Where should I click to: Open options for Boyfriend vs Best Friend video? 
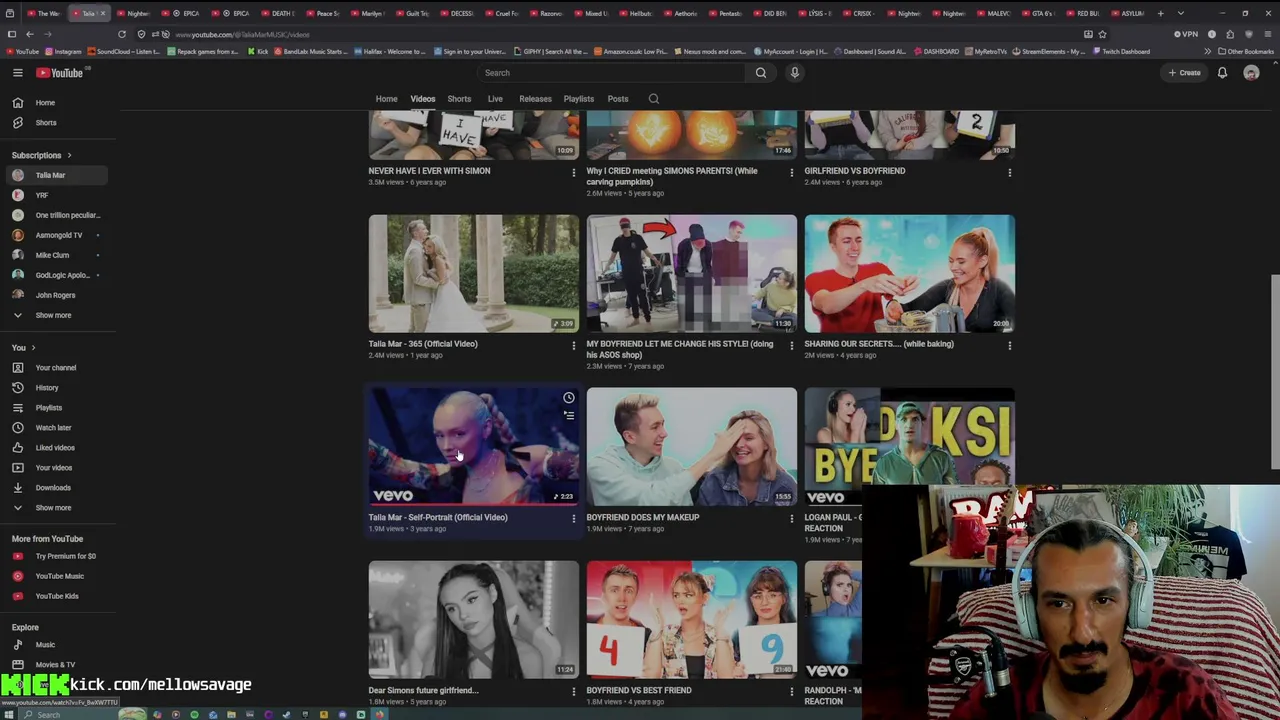click(x=791, y=692)
